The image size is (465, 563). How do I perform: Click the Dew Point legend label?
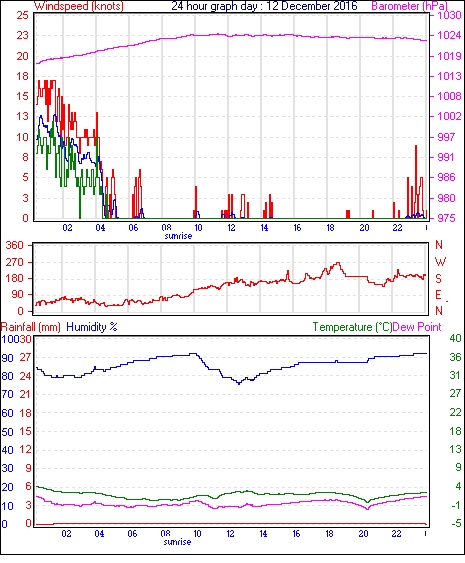(417, 327)
